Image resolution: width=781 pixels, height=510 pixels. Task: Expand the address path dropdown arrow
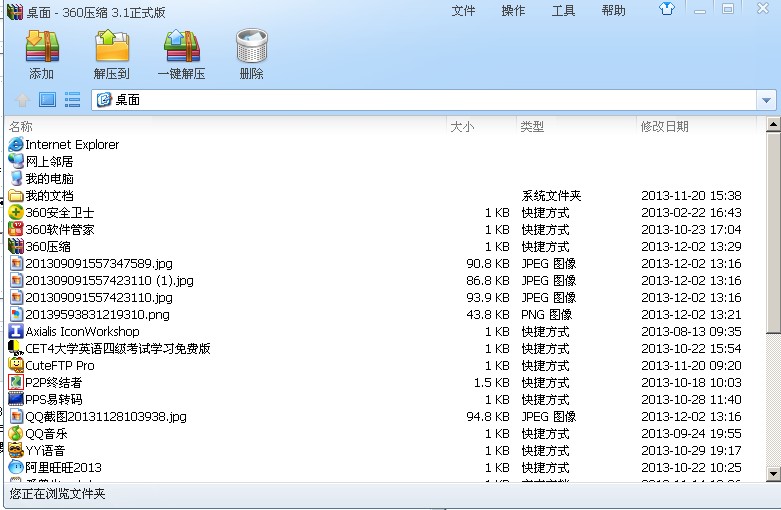(x=766, y=100)
